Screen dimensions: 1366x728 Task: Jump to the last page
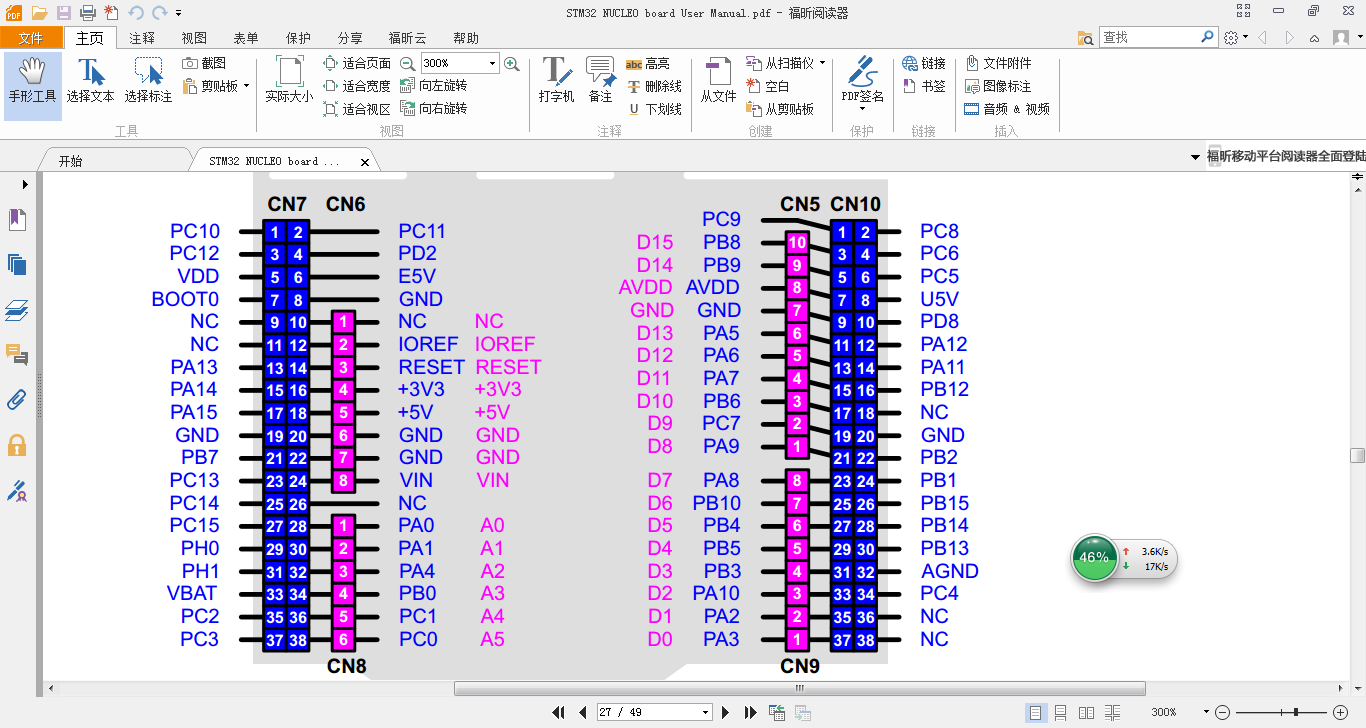coord(751,712)
